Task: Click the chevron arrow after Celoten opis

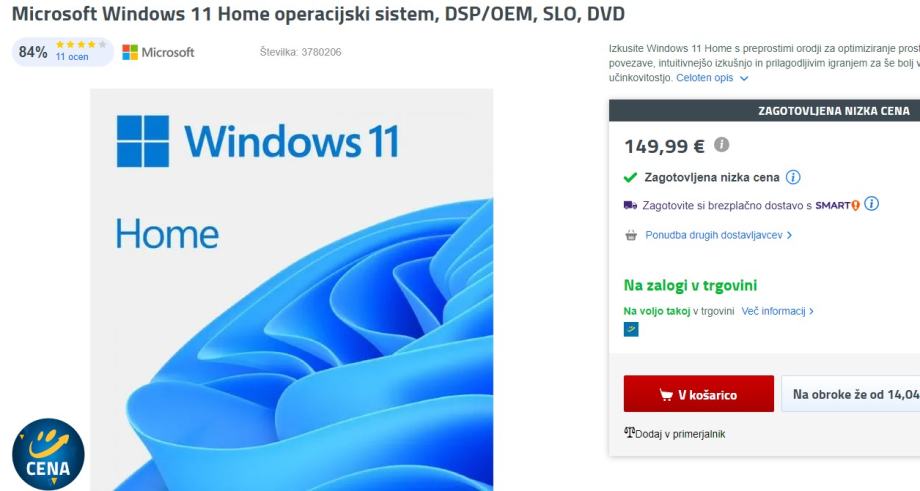Action: [x=744, y=79]
